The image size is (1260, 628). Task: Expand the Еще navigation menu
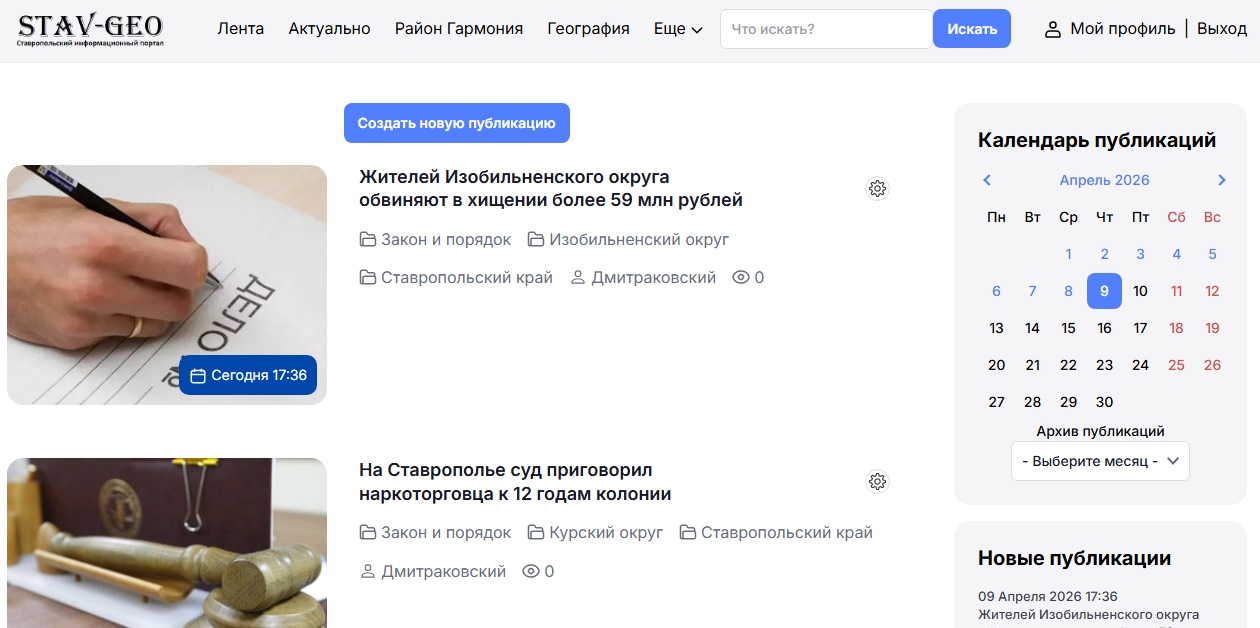[x=678, y=29]
